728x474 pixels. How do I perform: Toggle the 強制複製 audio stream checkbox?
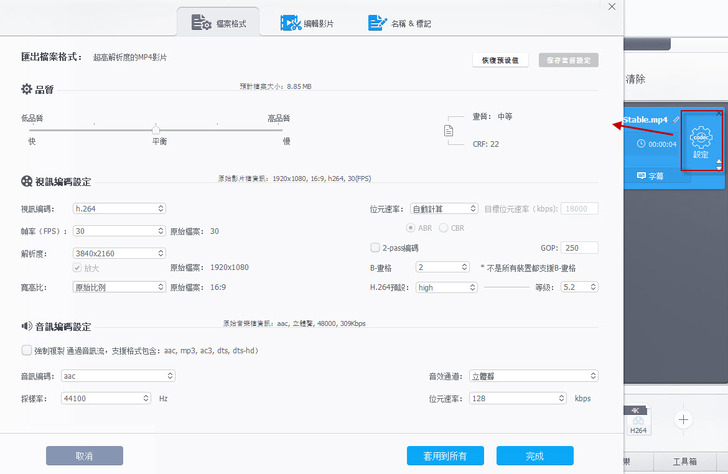26,350
